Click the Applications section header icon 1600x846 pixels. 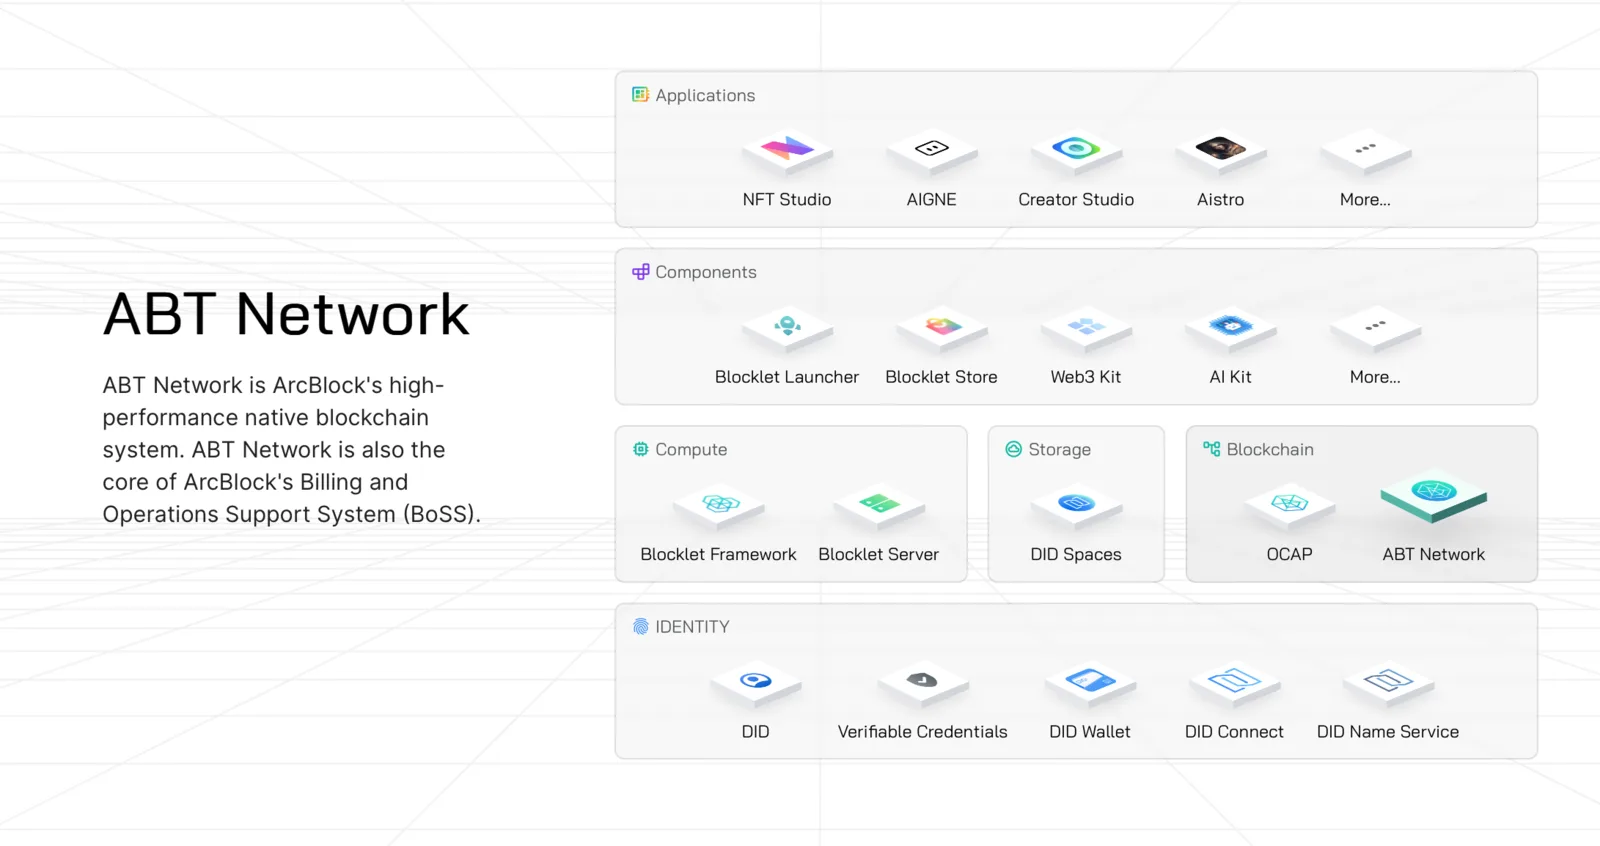(x=641, y=95)
